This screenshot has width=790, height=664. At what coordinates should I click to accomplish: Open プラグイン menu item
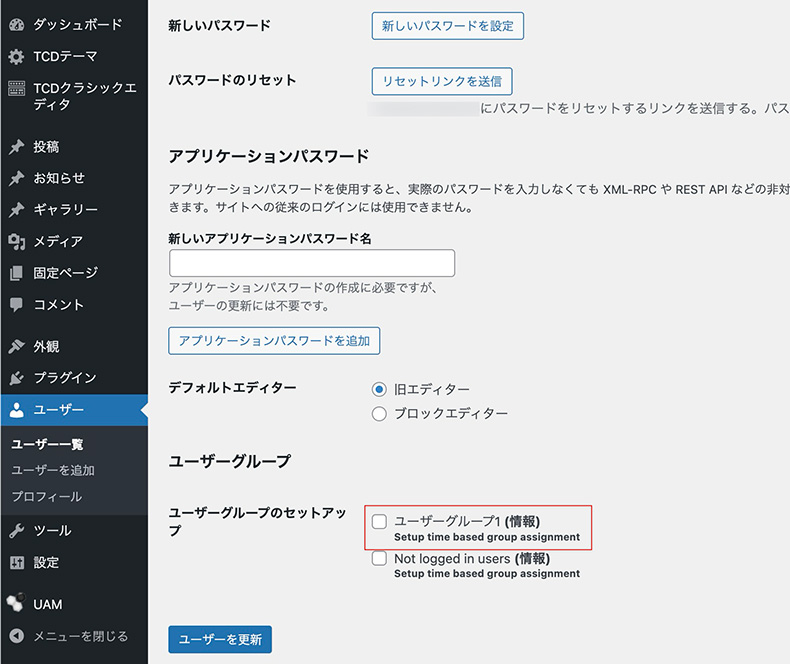(74, 378)
